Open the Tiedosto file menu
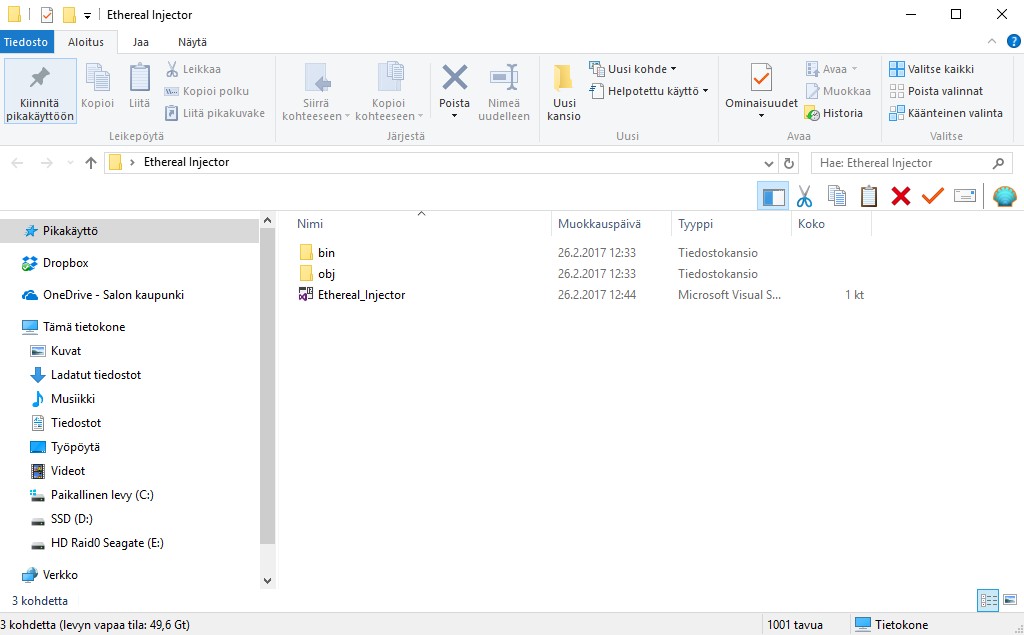The width and height of the screenshot is (1024, 635). (x=26, y=42)
